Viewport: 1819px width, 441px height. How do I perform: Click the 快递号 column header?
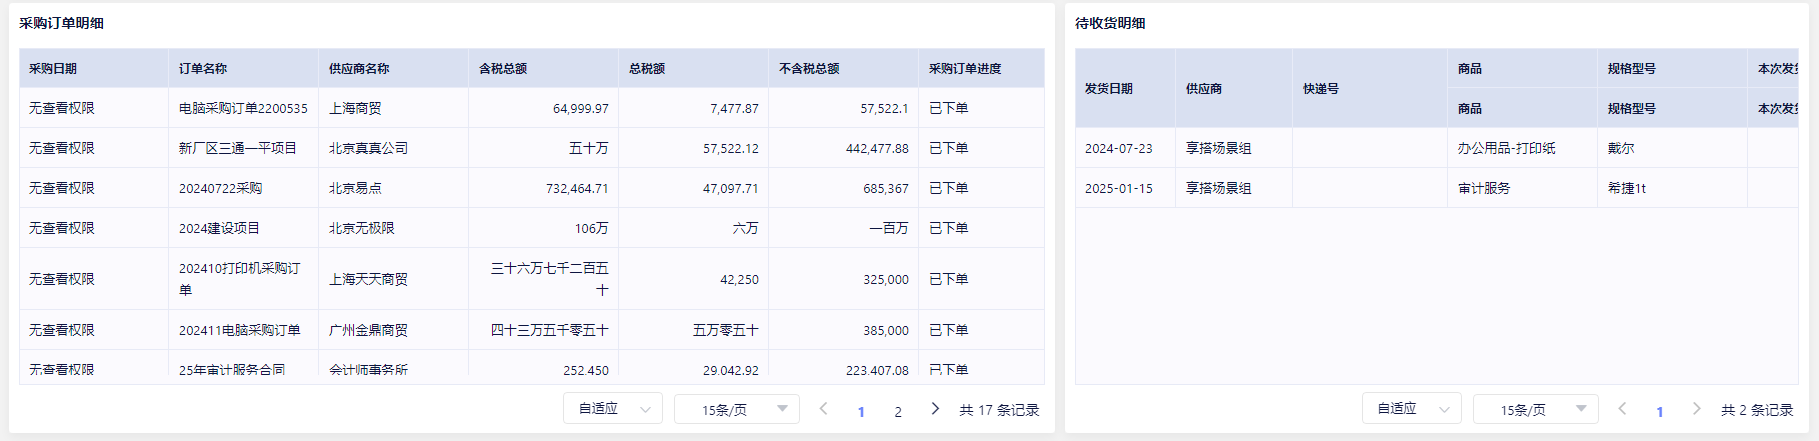(1321, 89)
